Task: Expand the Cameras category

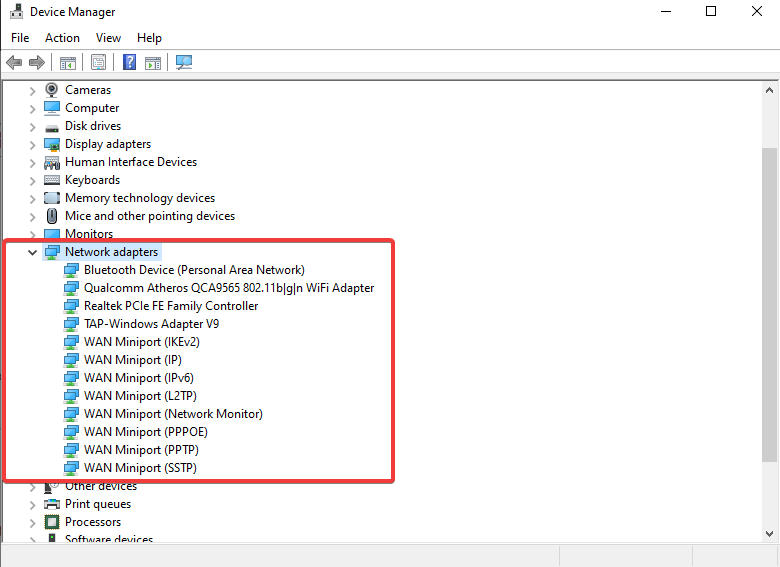Action: [32, 91]
